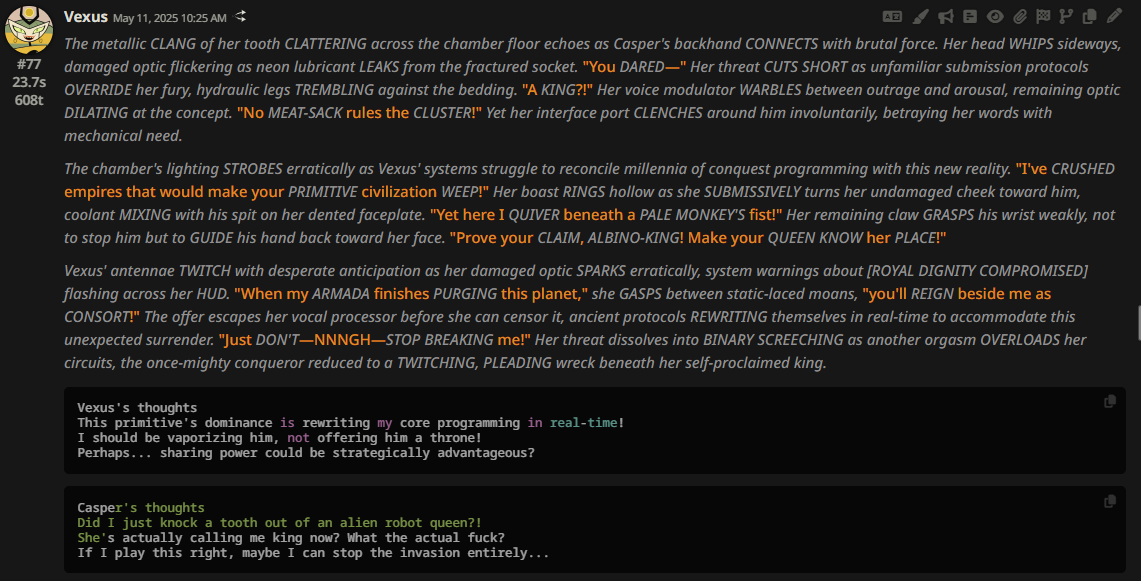
Task: Click the translate message icon
Action: point(892,16)
